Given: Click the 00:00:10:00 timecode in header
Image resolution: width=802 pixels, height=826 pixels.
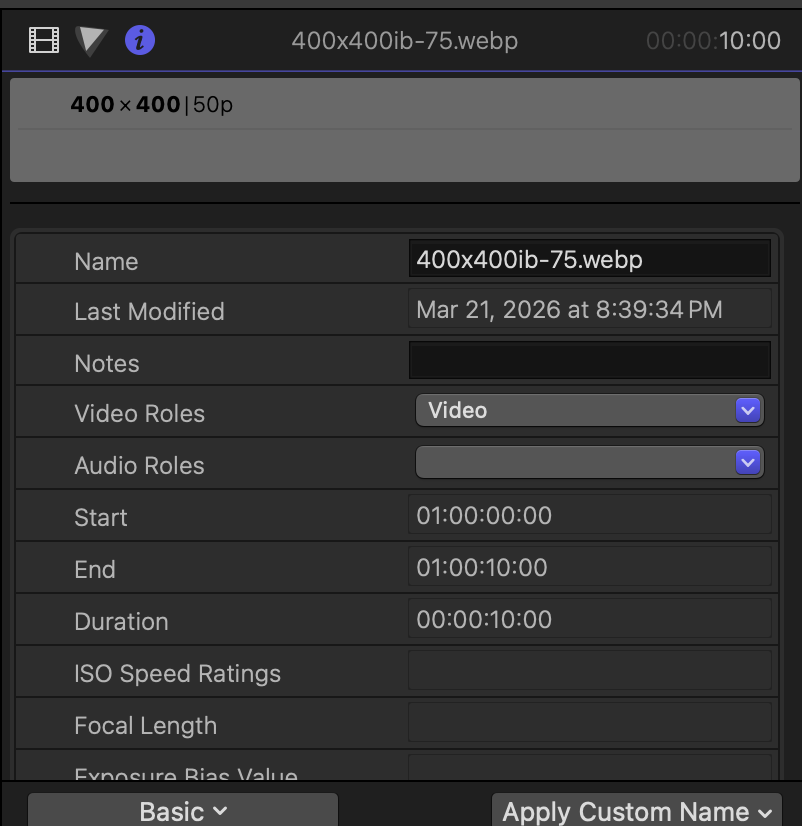Looking at the screenshot, I should [713, 41].
